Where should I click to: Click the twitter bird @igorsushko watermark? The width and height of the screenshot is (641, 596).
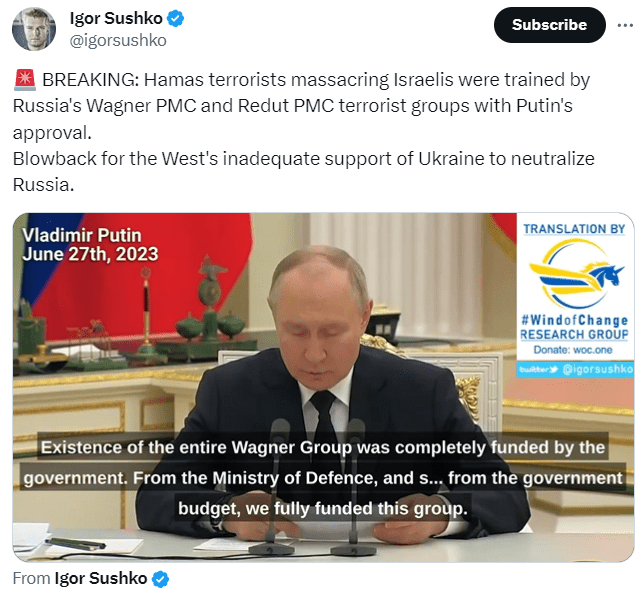(x=576, y=370)
